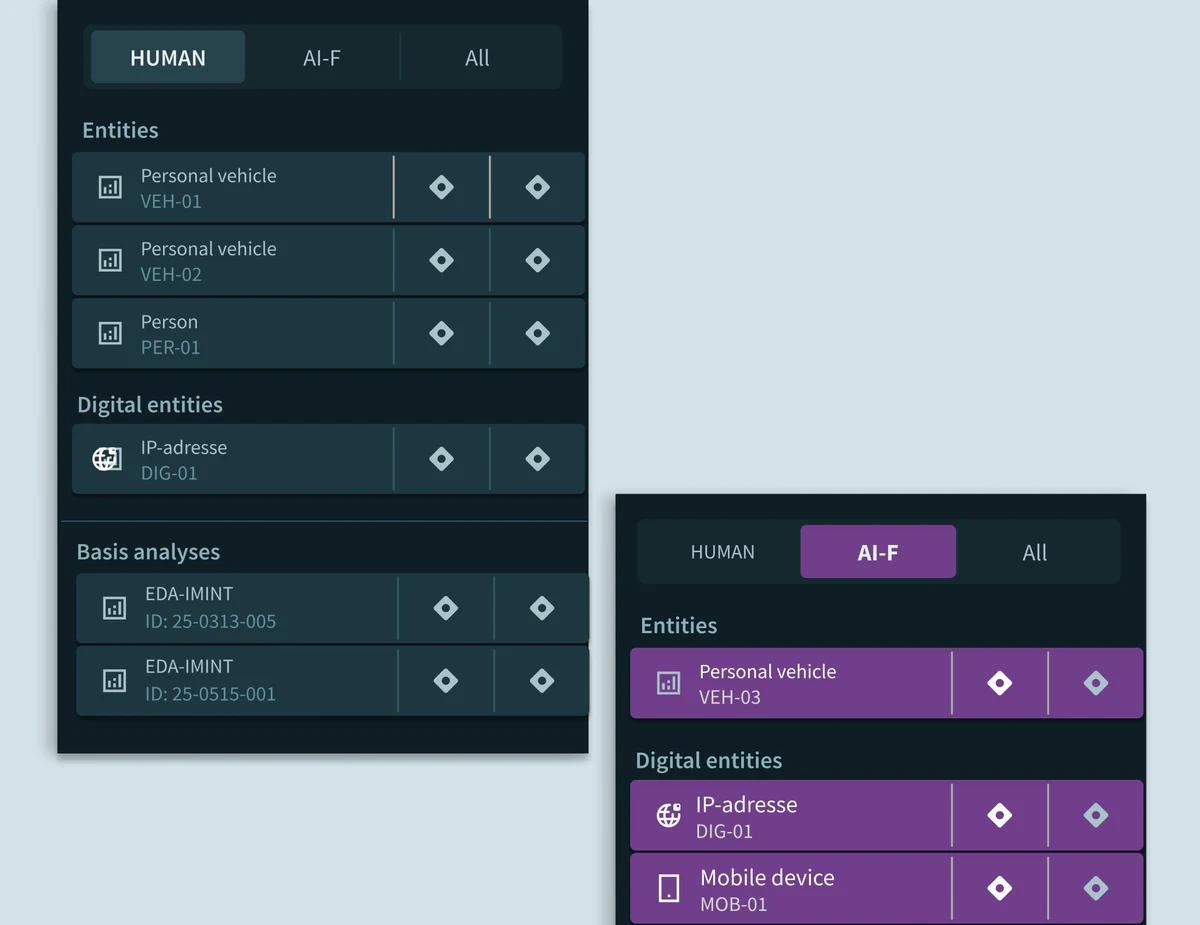Screen dimensions: 1200x925
Task: Open the All tab in left panel
Action: pos(477,57)
